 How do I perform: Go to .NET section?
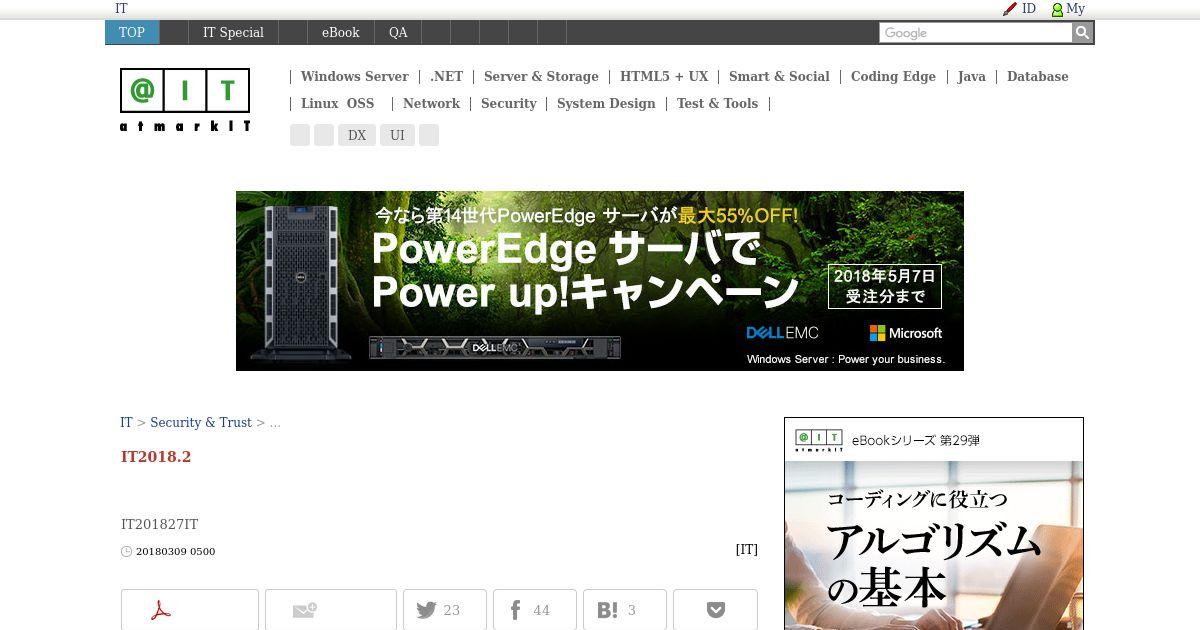click(446, 76)
